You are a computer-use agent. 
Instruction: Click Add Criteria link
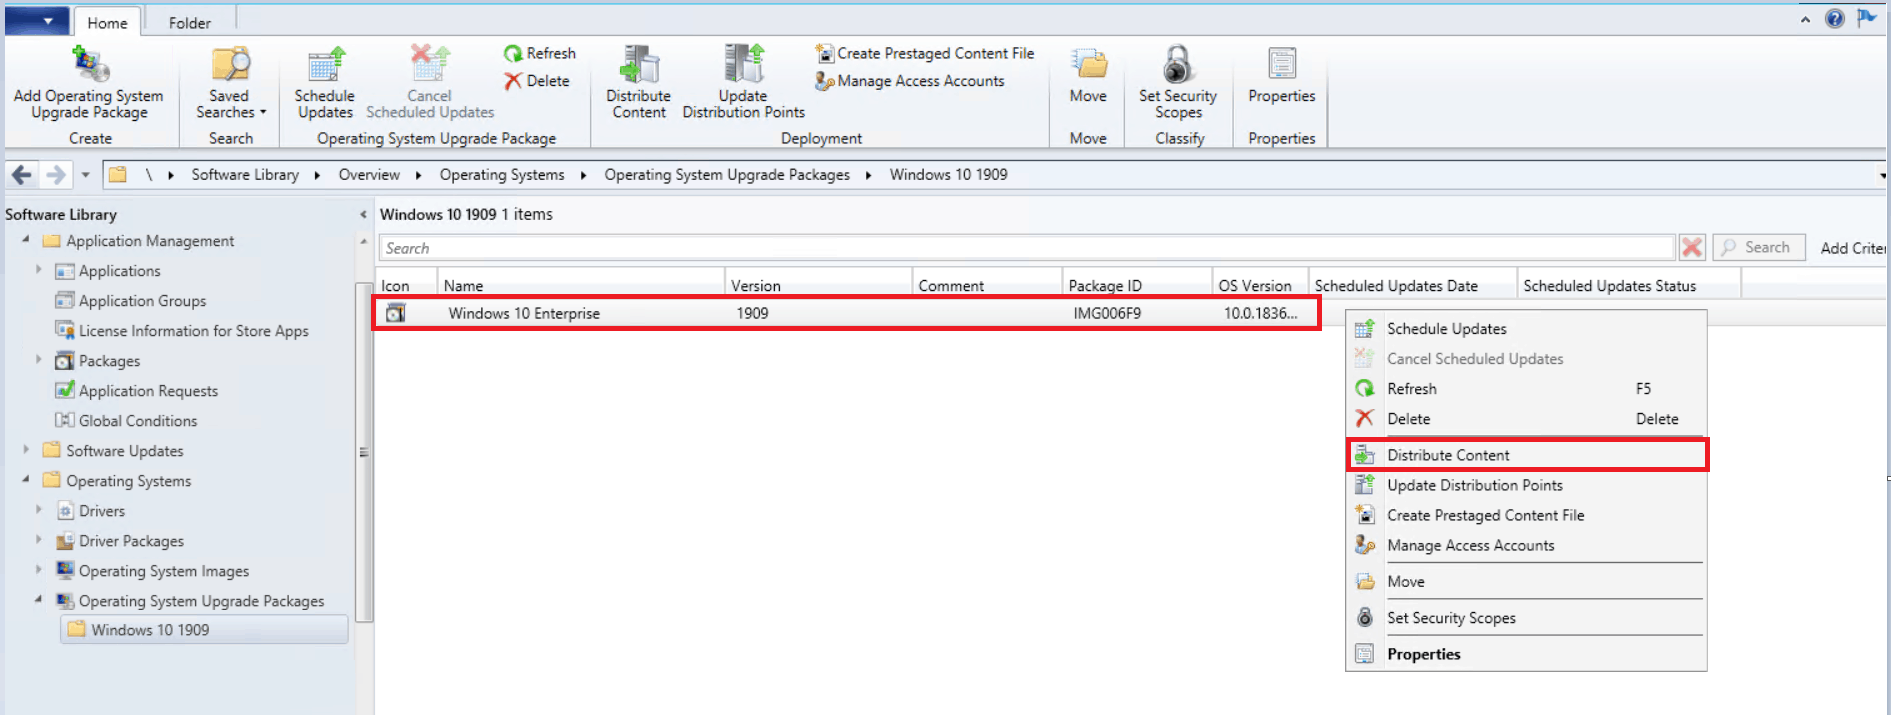pyautogui.click(x=1852, y=248)
